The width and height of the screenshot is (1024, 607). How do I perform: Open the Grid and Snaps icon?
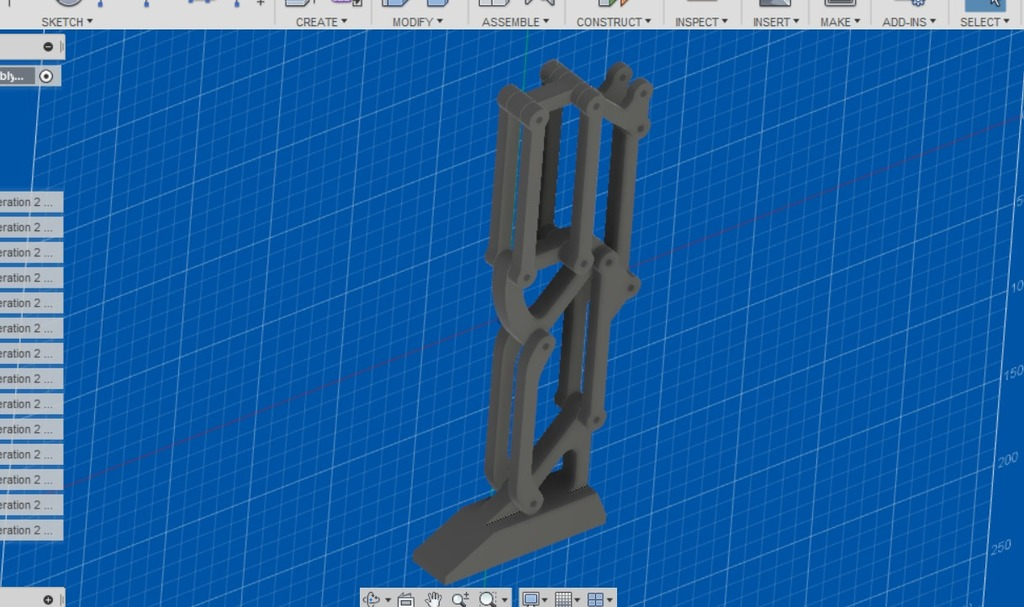click(563, 599)
